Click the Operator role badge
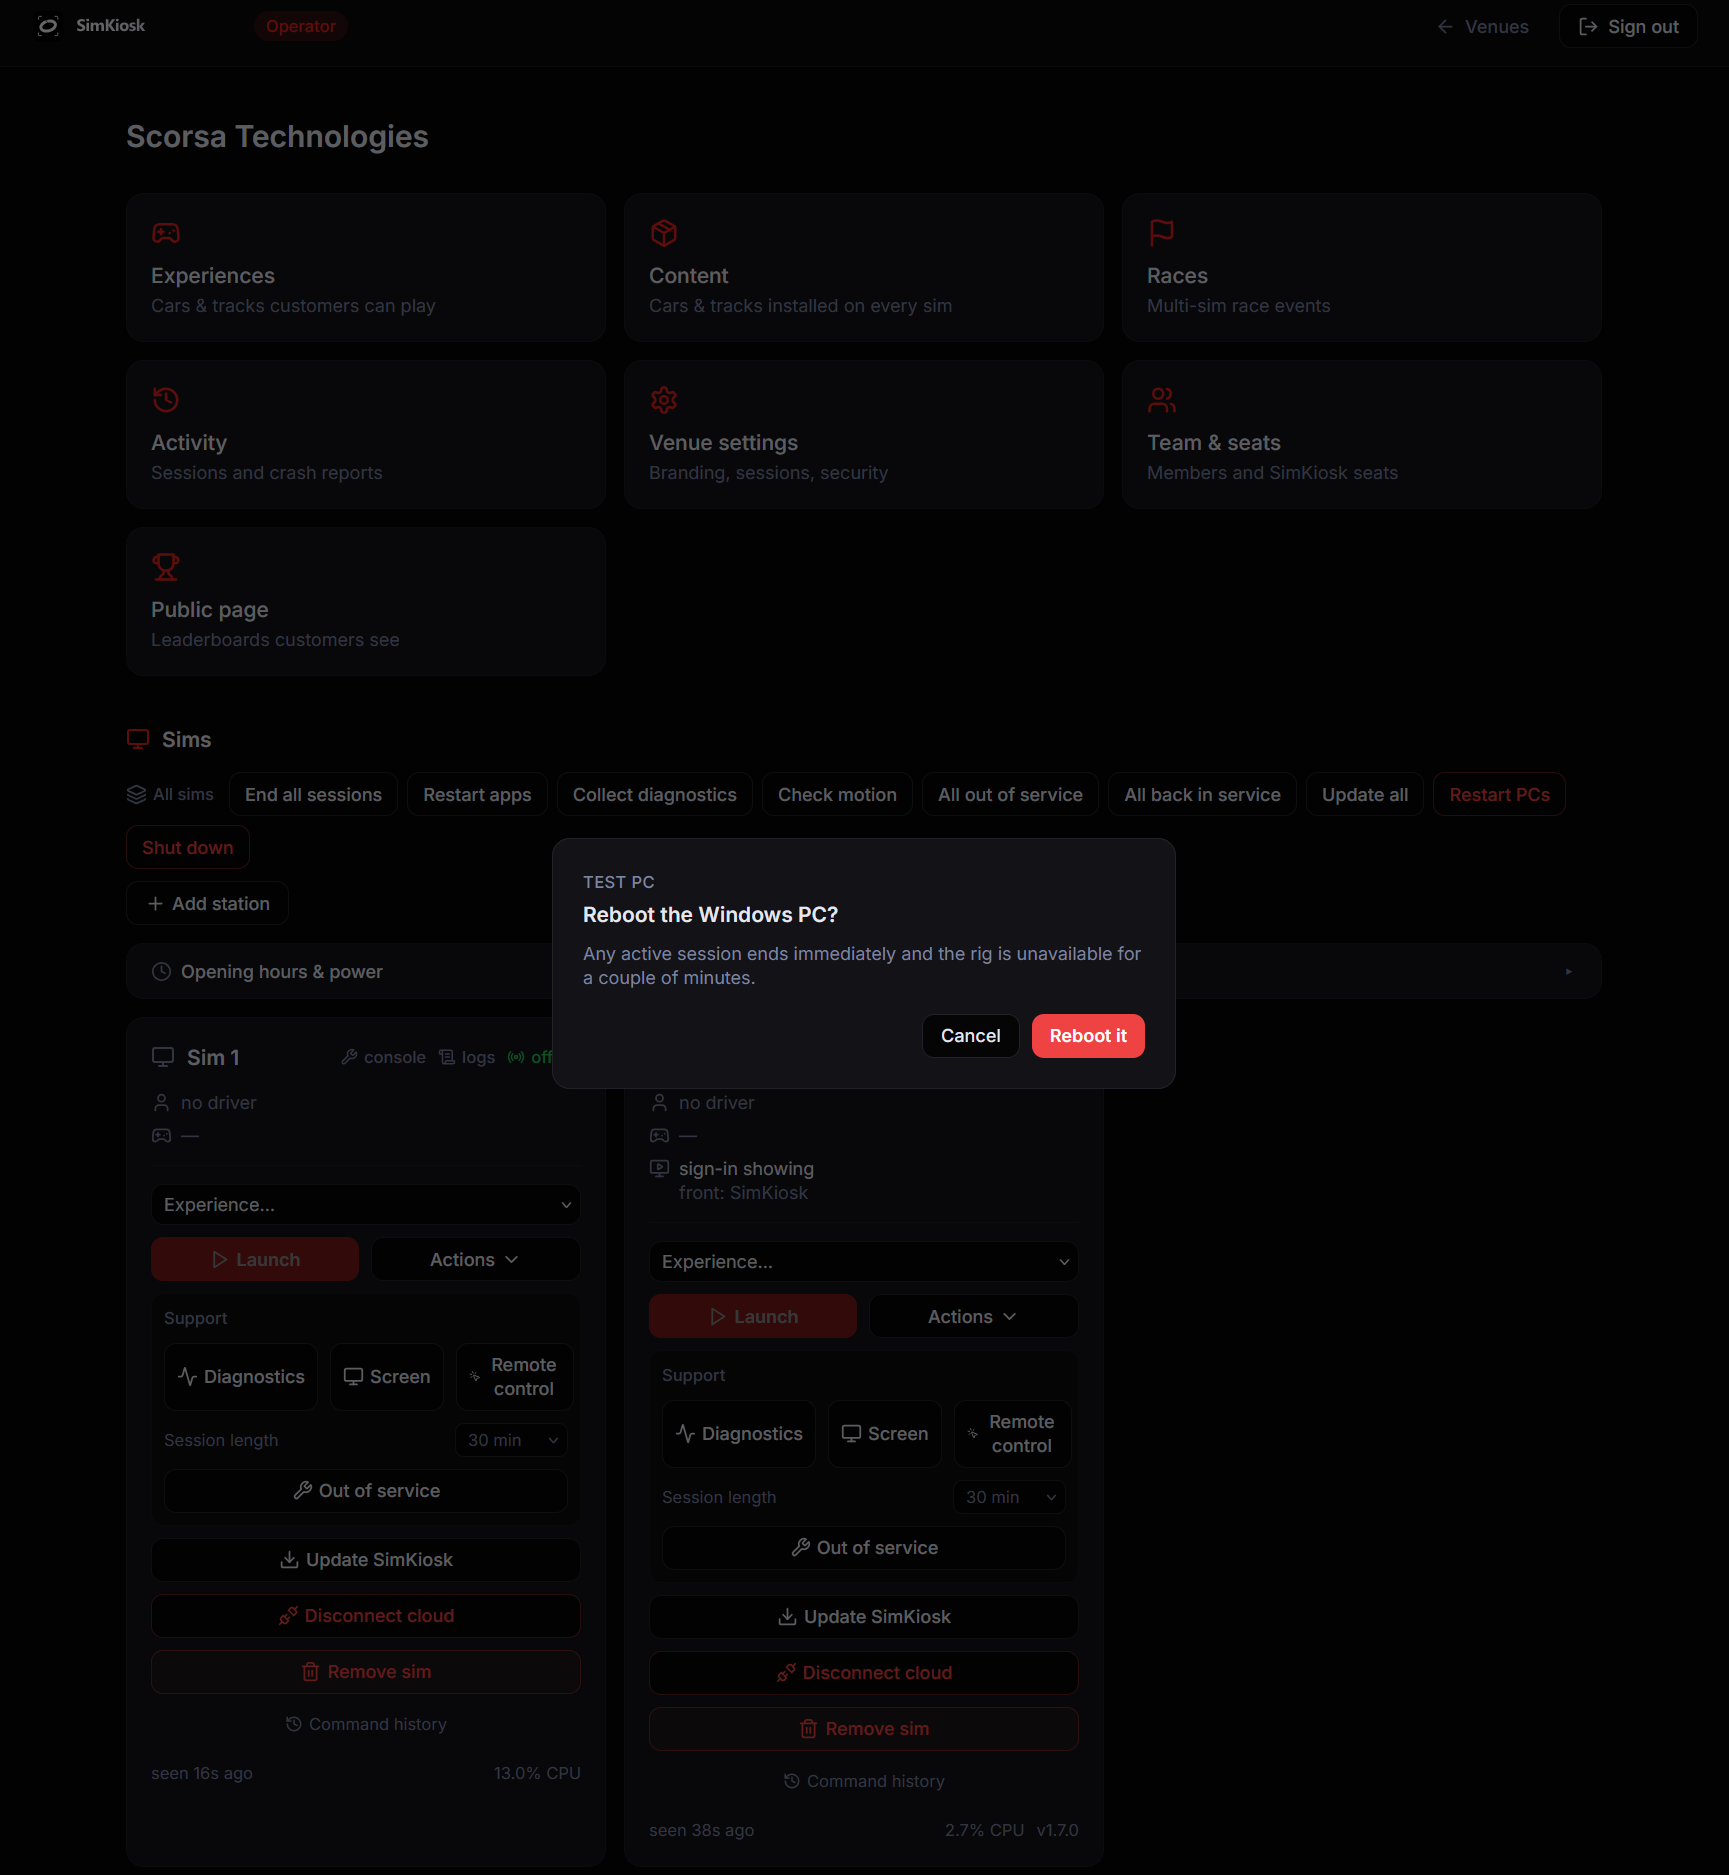Viewport: 1729px width, 1875px height. (x=301, y=26)
